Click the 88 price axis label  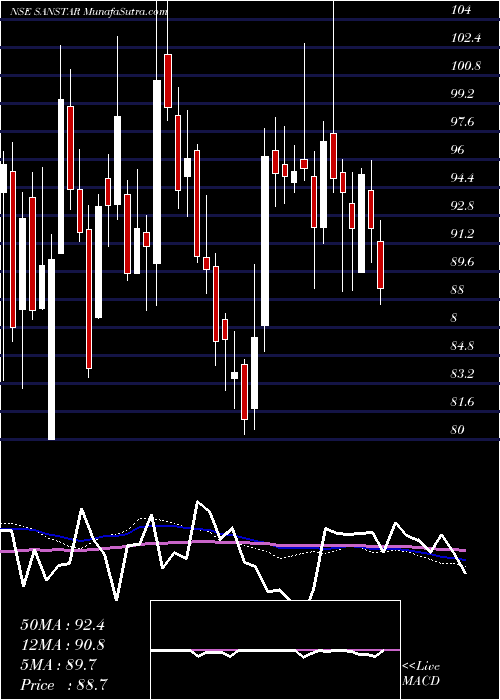pos(458,291)
